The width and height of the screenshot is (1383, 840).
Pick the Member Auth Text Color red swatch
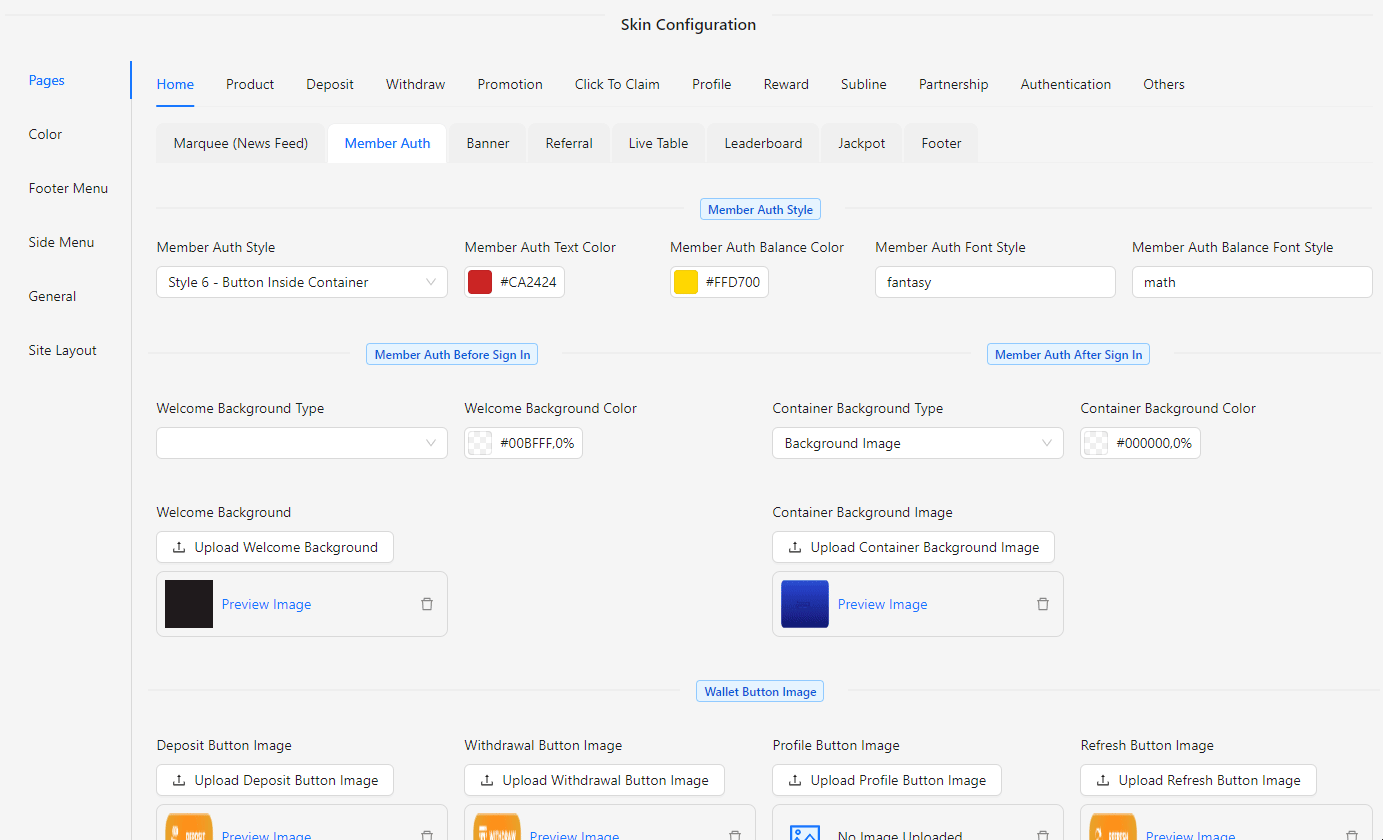point(480,282)
